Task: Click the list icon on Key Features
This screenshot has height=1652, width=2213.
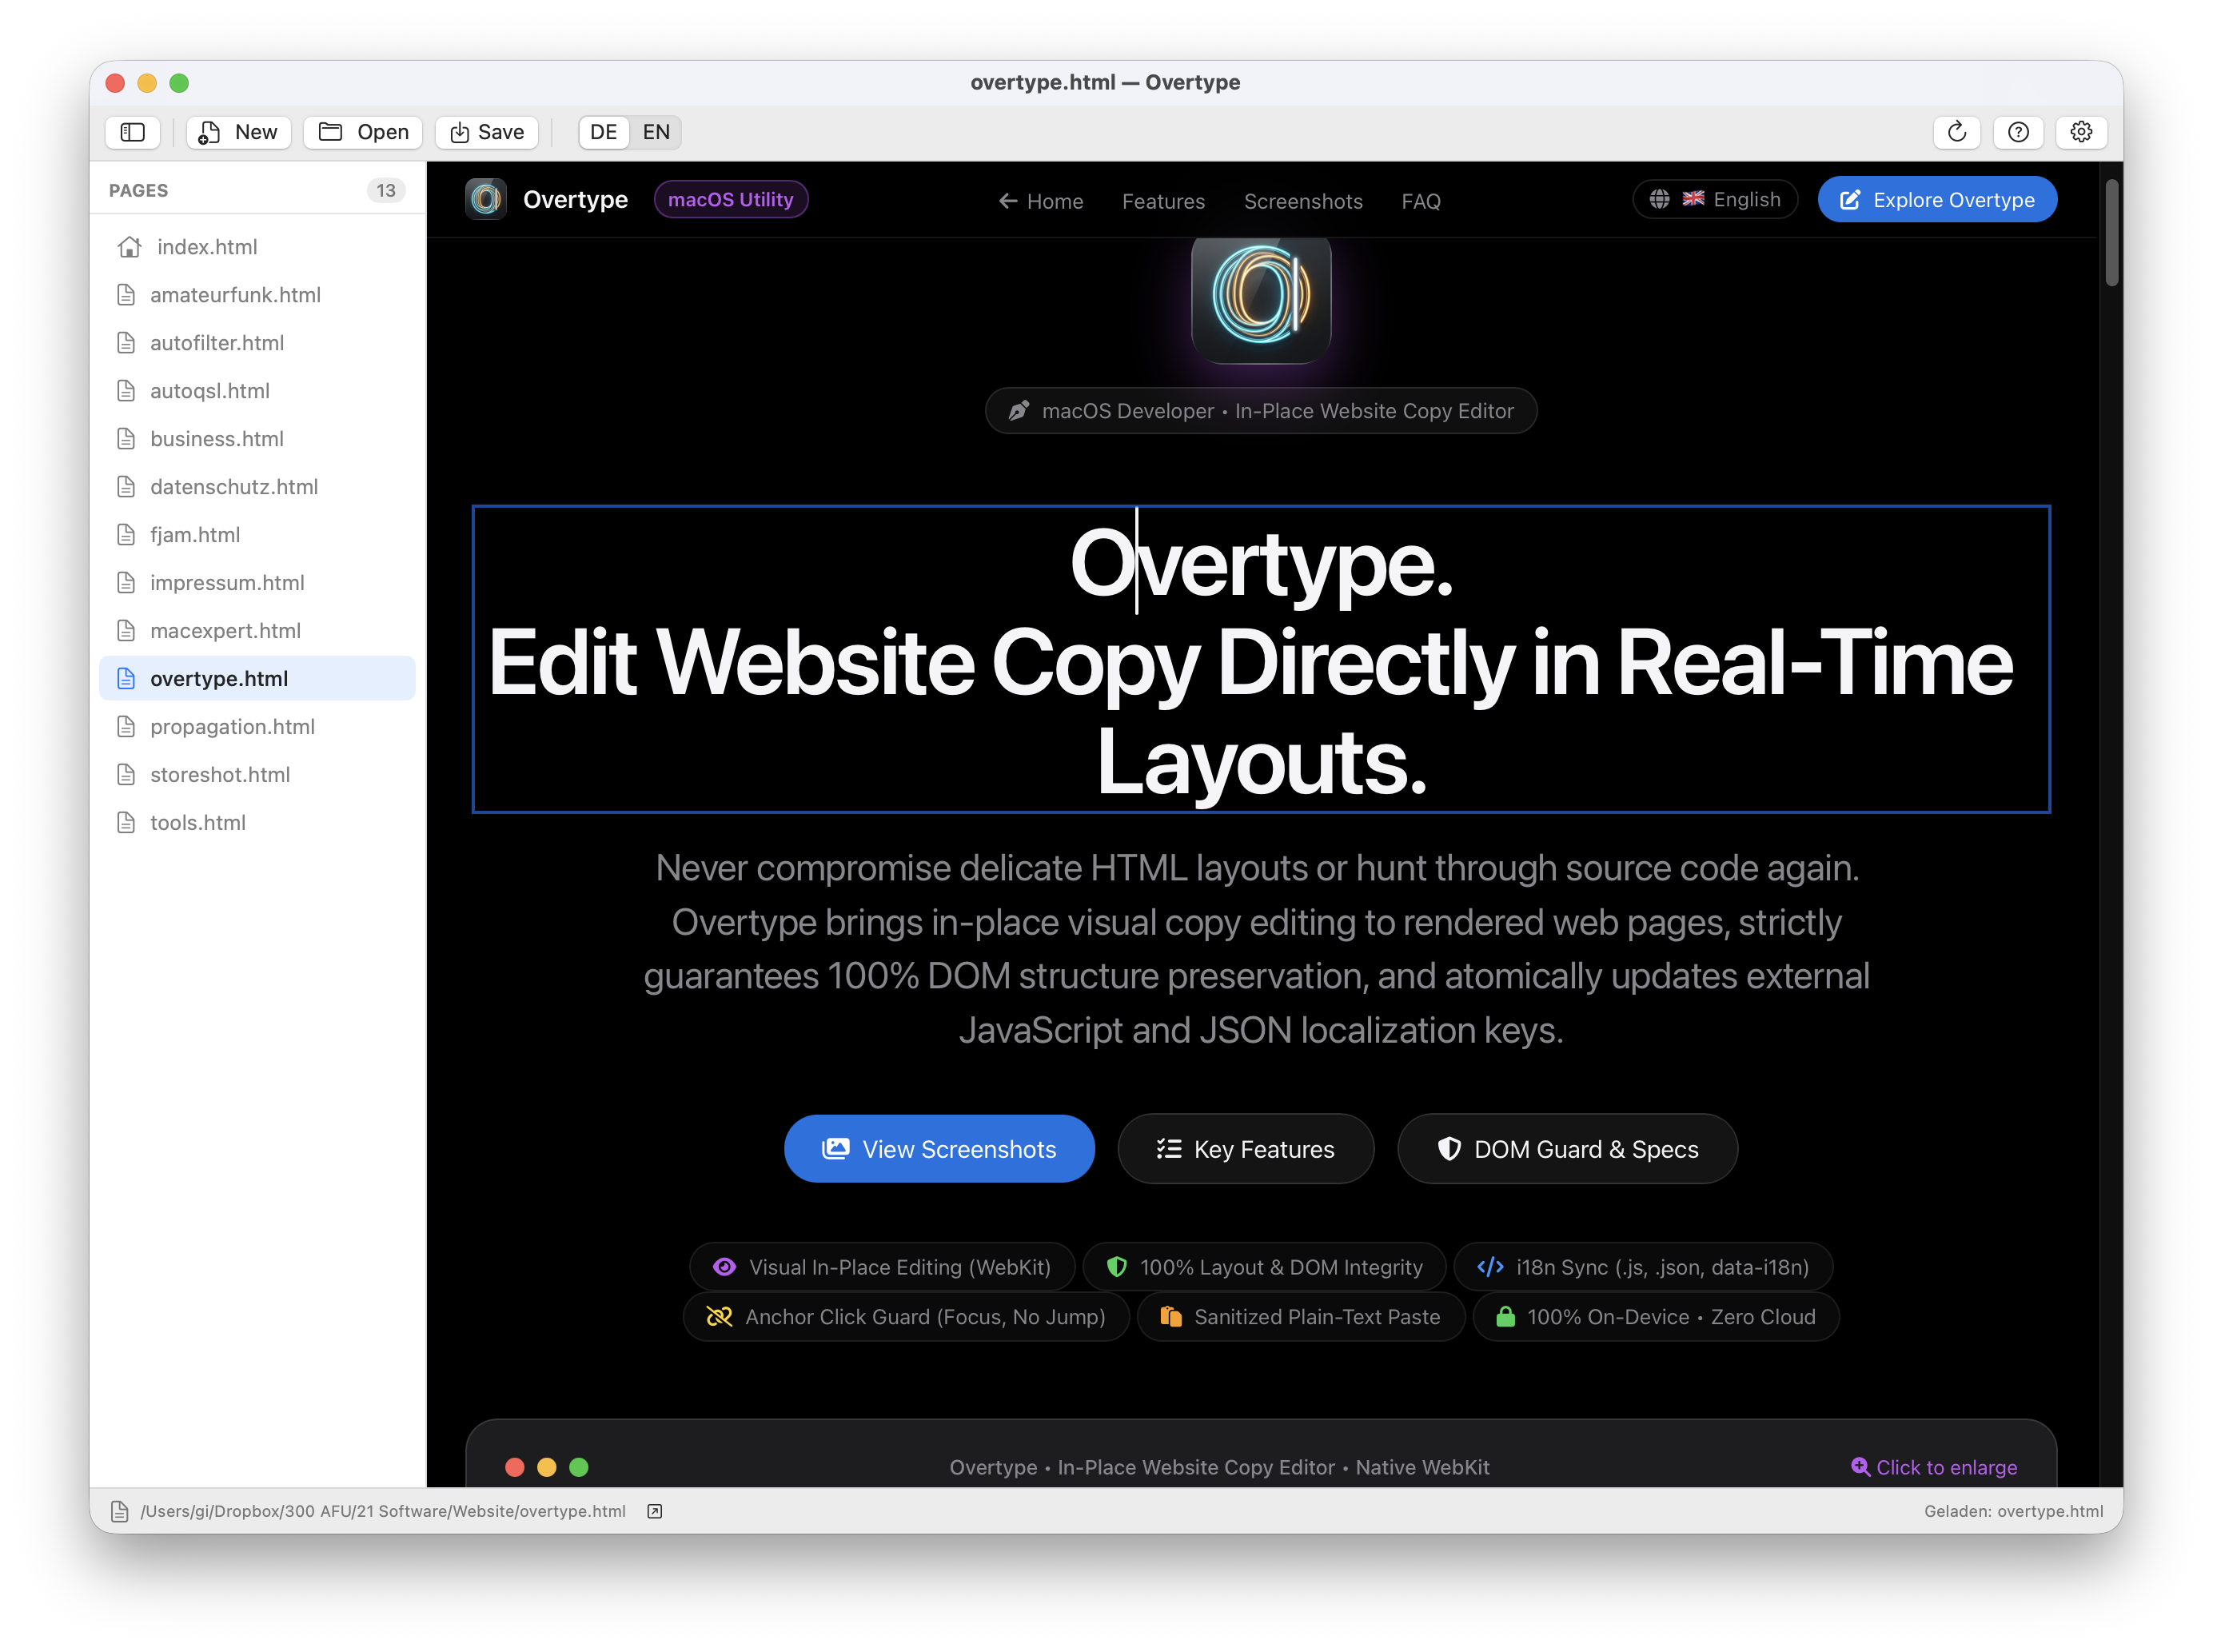Action: [x=1168, y=1149]
